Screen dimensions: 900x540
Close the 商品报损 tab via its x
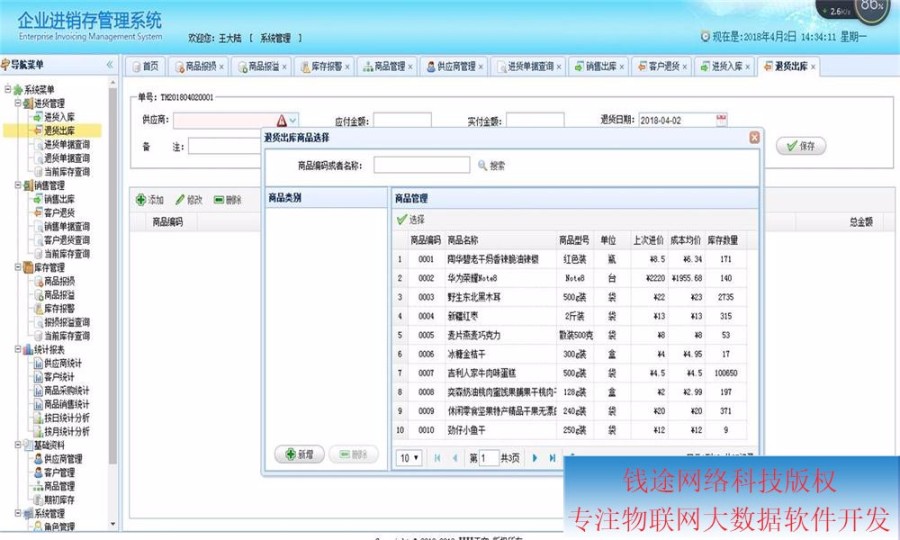222,67
